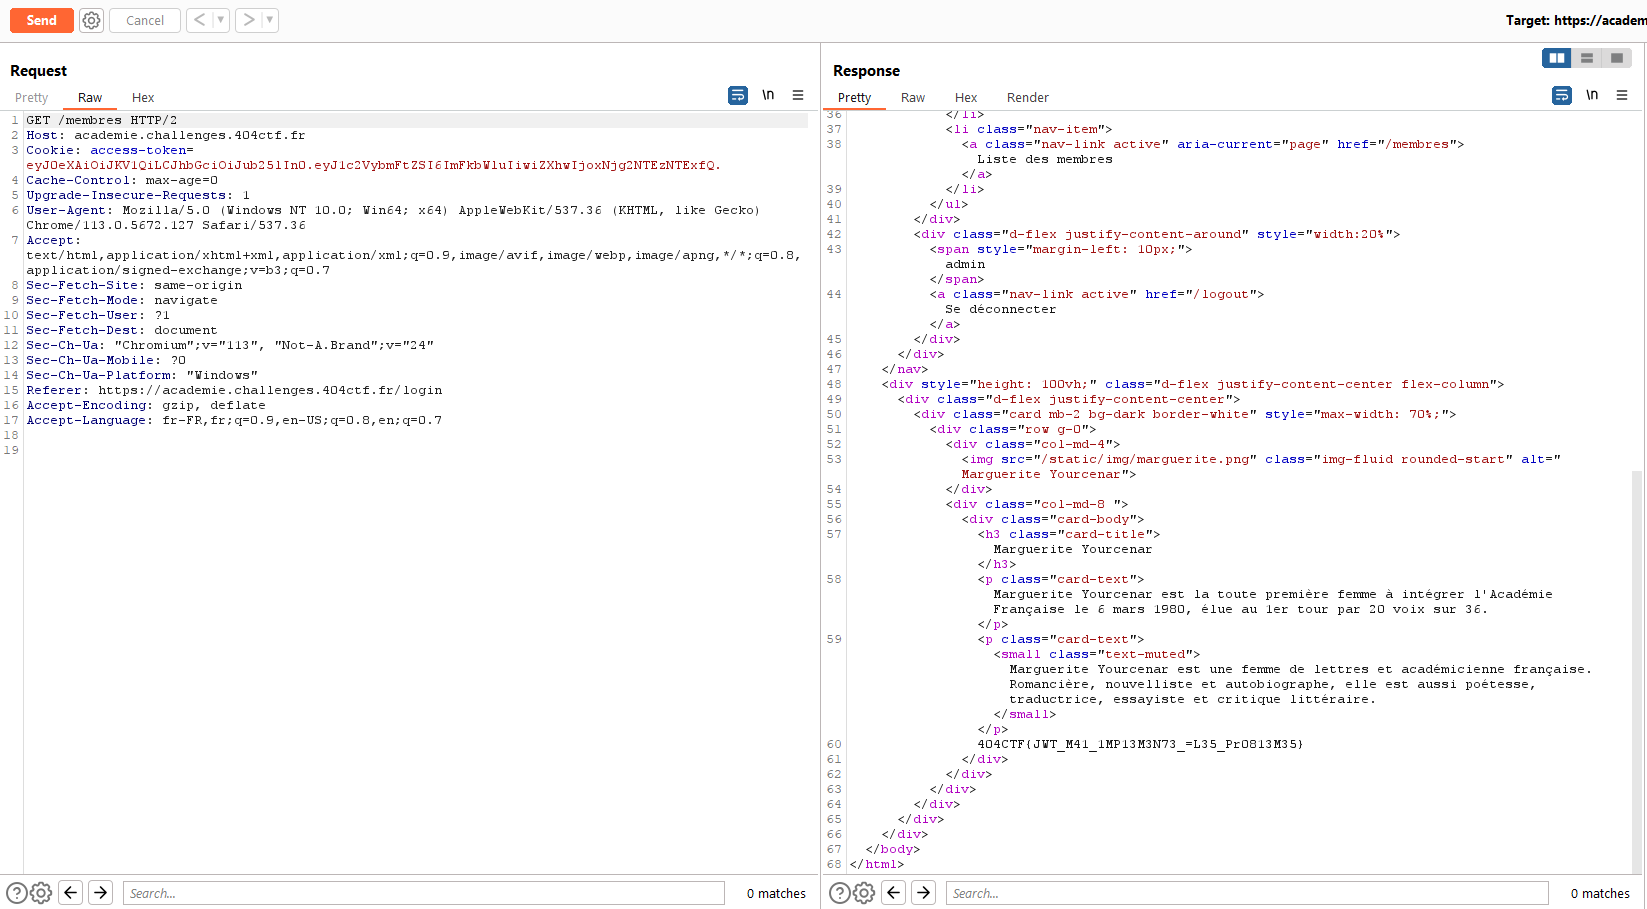Click the Cookie access-token header name
Screen dimensions: 1647x909
(110, 150)
